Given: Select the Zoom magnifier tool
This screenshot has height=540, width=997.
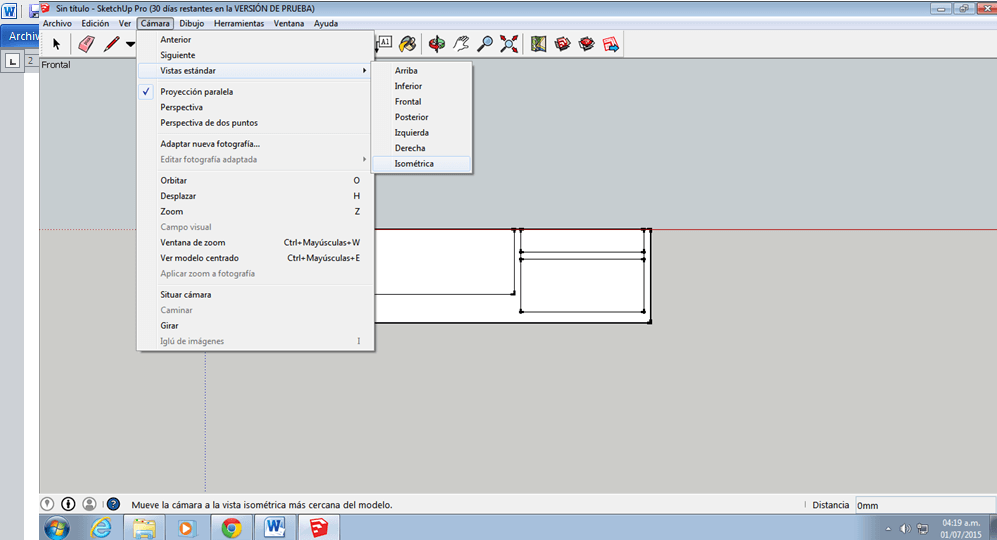Looking at the screenshot, I should (485, 44).
